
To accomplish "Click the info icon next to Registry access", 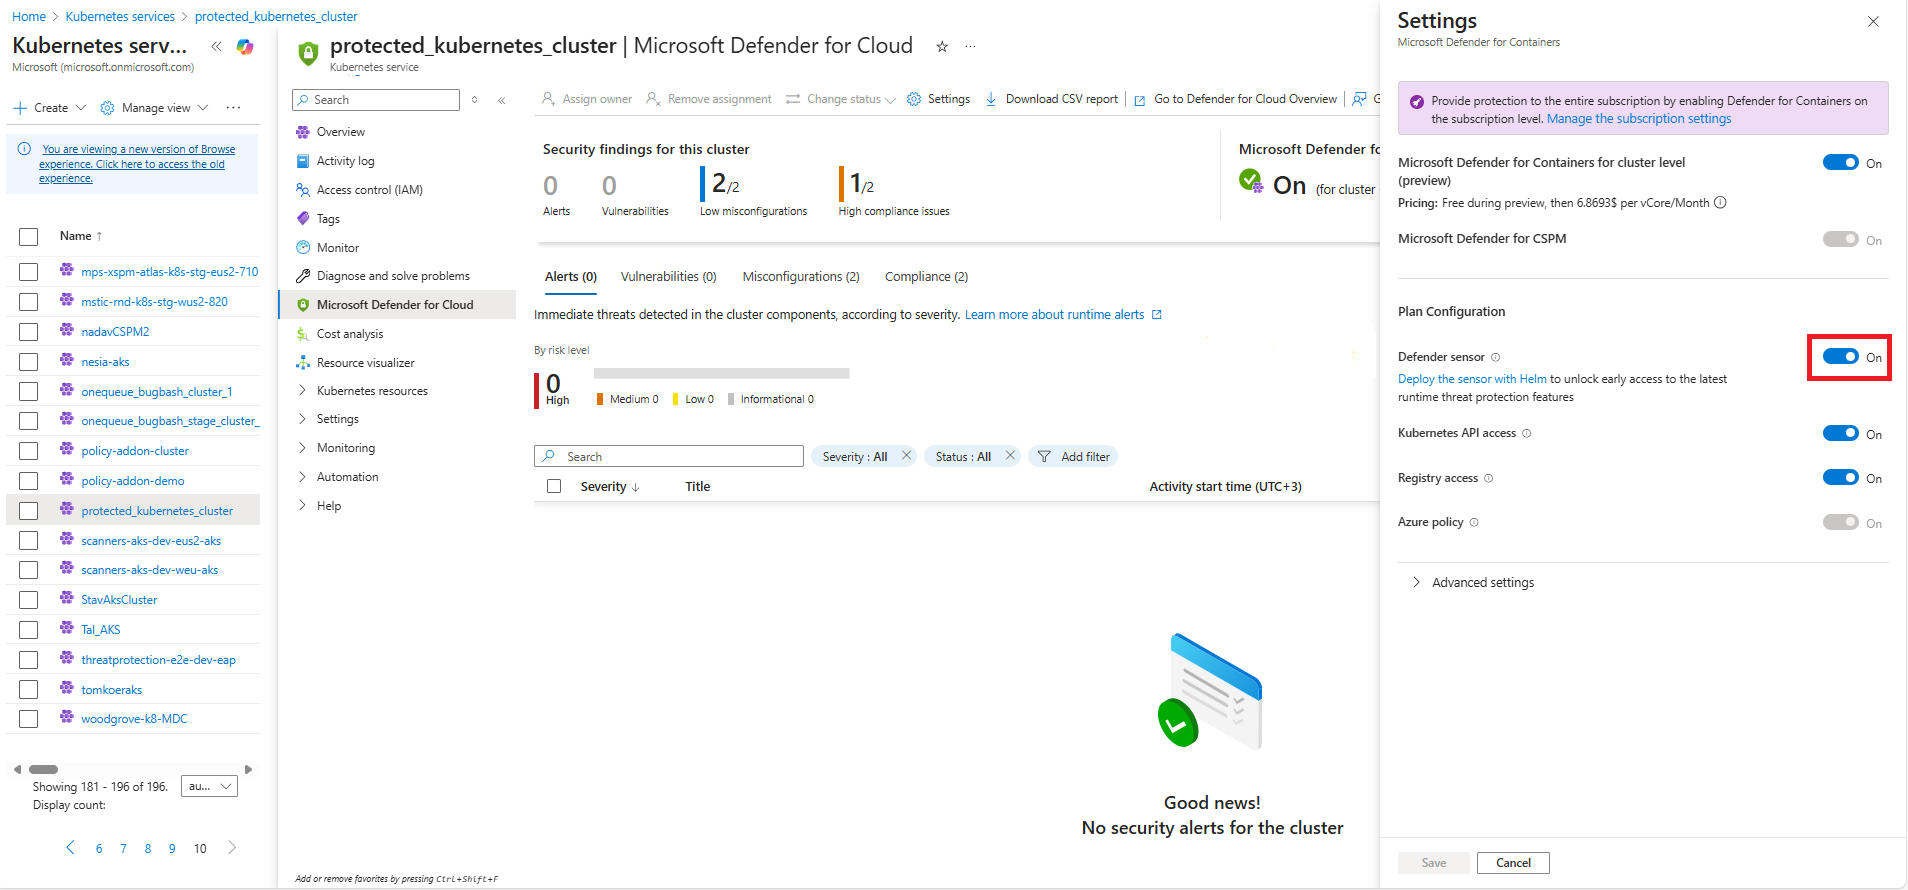I will pos(1489,478).
